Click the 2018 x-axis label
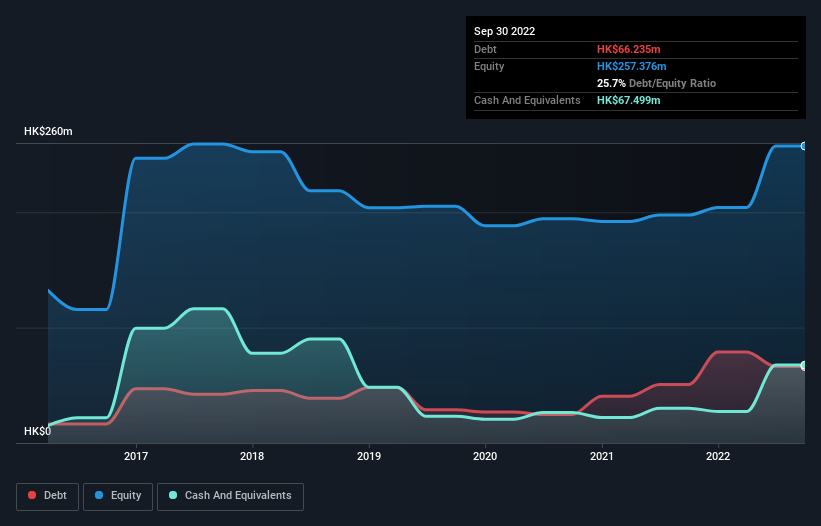This screenshot has width=821, height=526. pos(252,456)
